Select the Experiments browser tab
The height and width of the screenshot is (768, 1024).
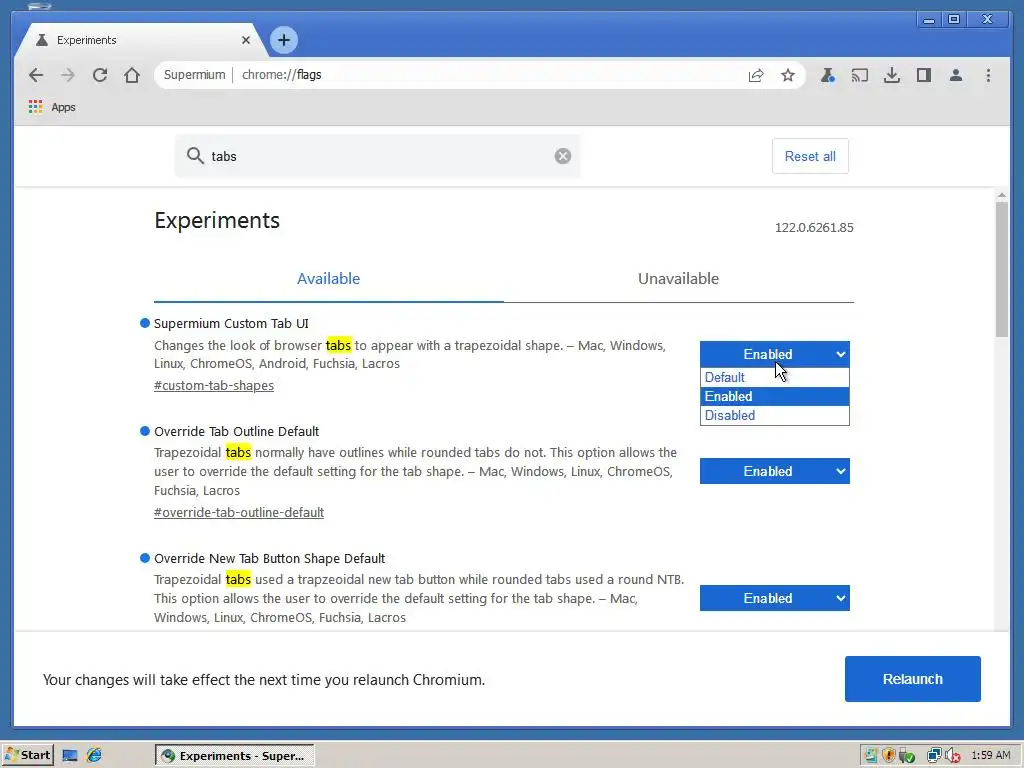(140, 40)
